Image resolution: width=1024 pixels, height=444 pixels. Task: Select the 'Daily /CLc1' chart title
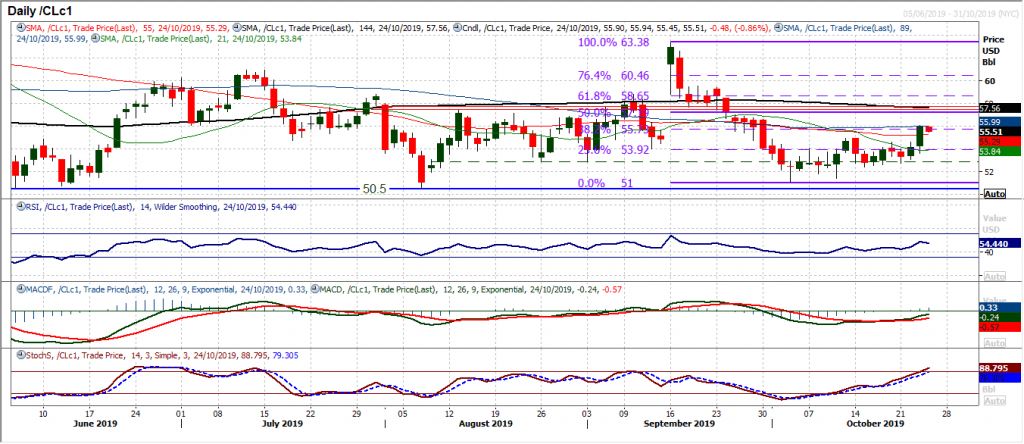[x=40, y=9]
